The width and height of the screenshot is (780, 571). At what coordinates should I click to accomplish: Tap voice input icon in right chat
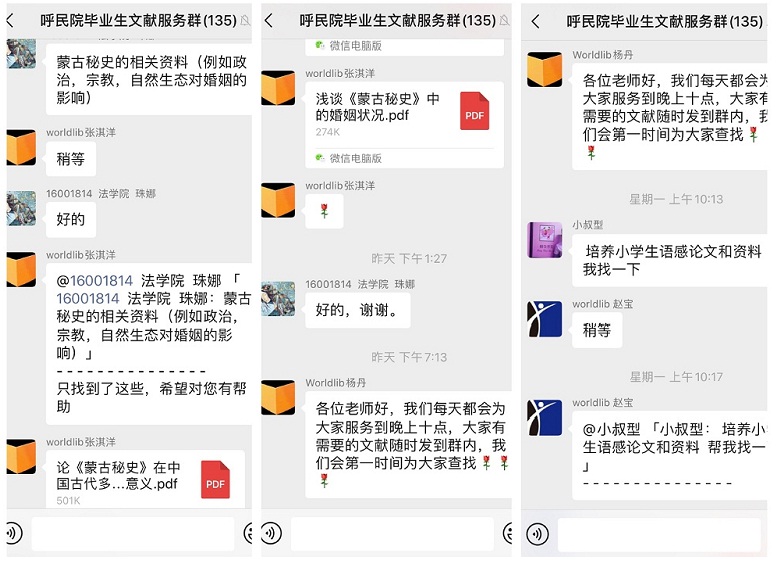coord(538,534)
